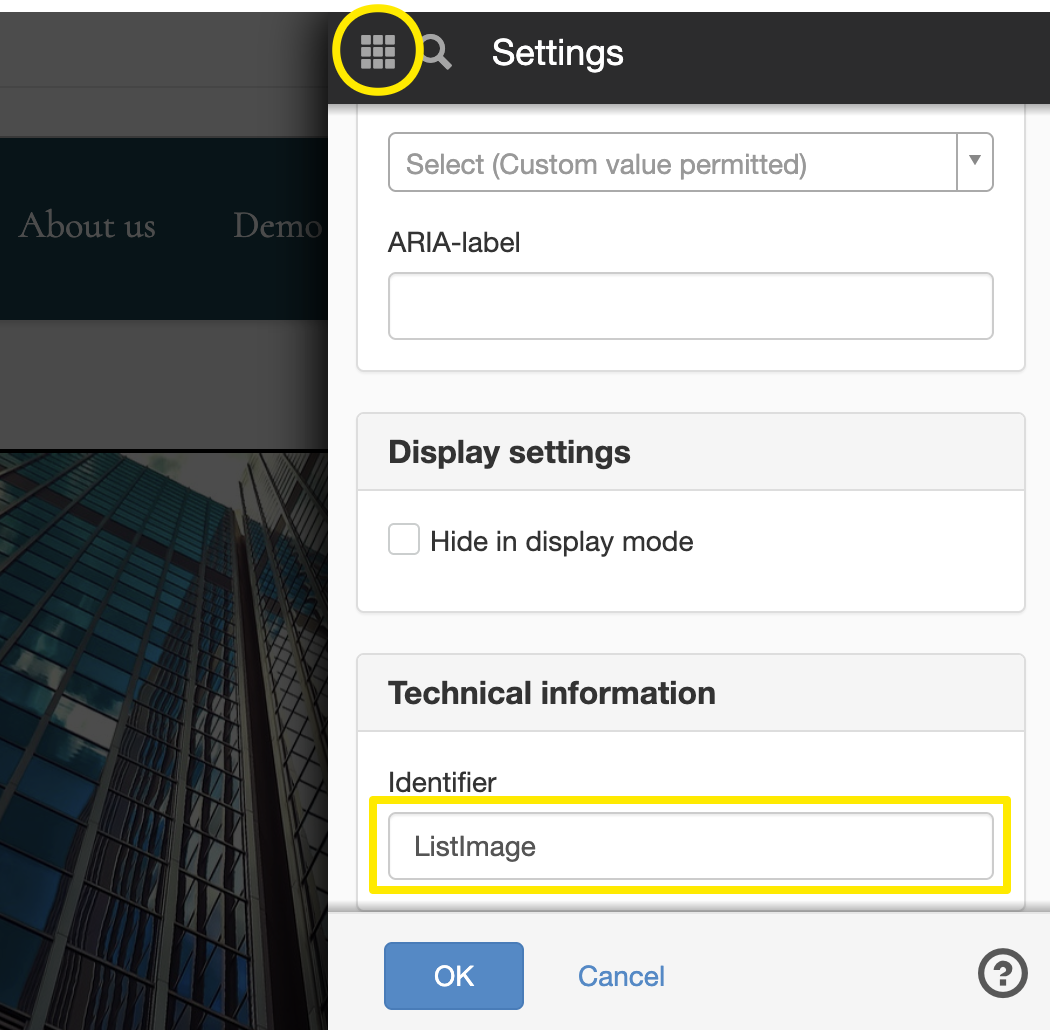This screenshot has height=1030, width=1050.
Task: Click the skyscraper background image
Action: pyautogui.click(x=163, y=740)
